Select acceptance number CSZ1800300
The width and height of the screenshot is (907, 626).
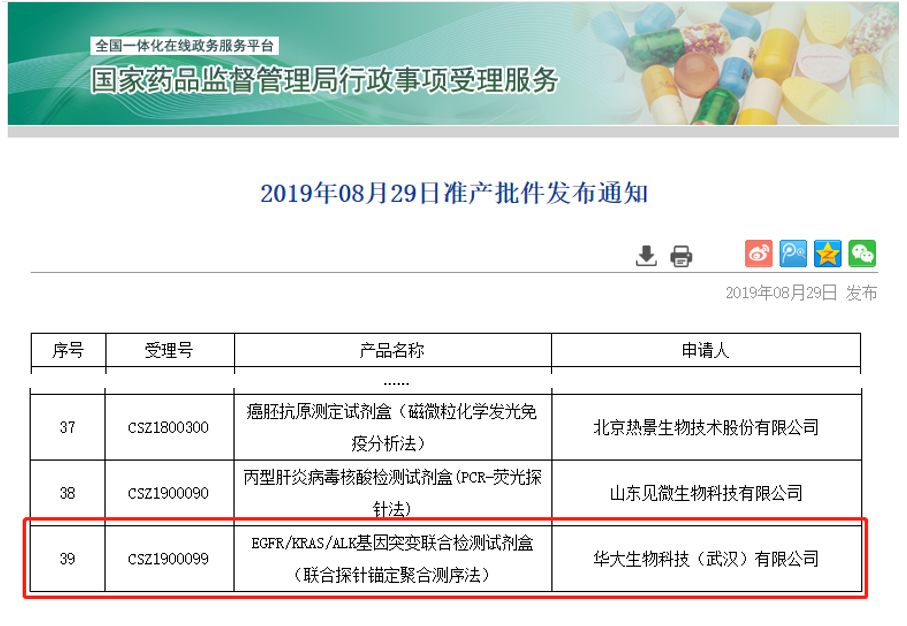click(169, 427)
